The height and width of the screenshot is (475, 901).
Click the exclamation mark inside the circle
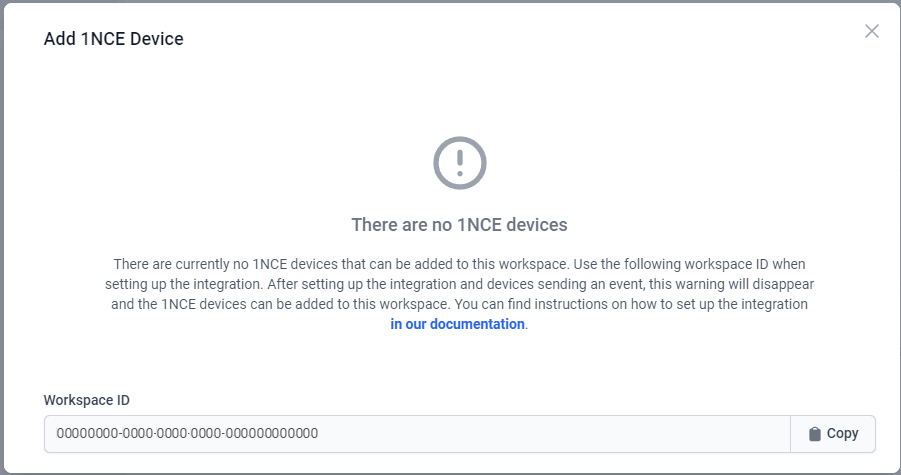point(460,160)
